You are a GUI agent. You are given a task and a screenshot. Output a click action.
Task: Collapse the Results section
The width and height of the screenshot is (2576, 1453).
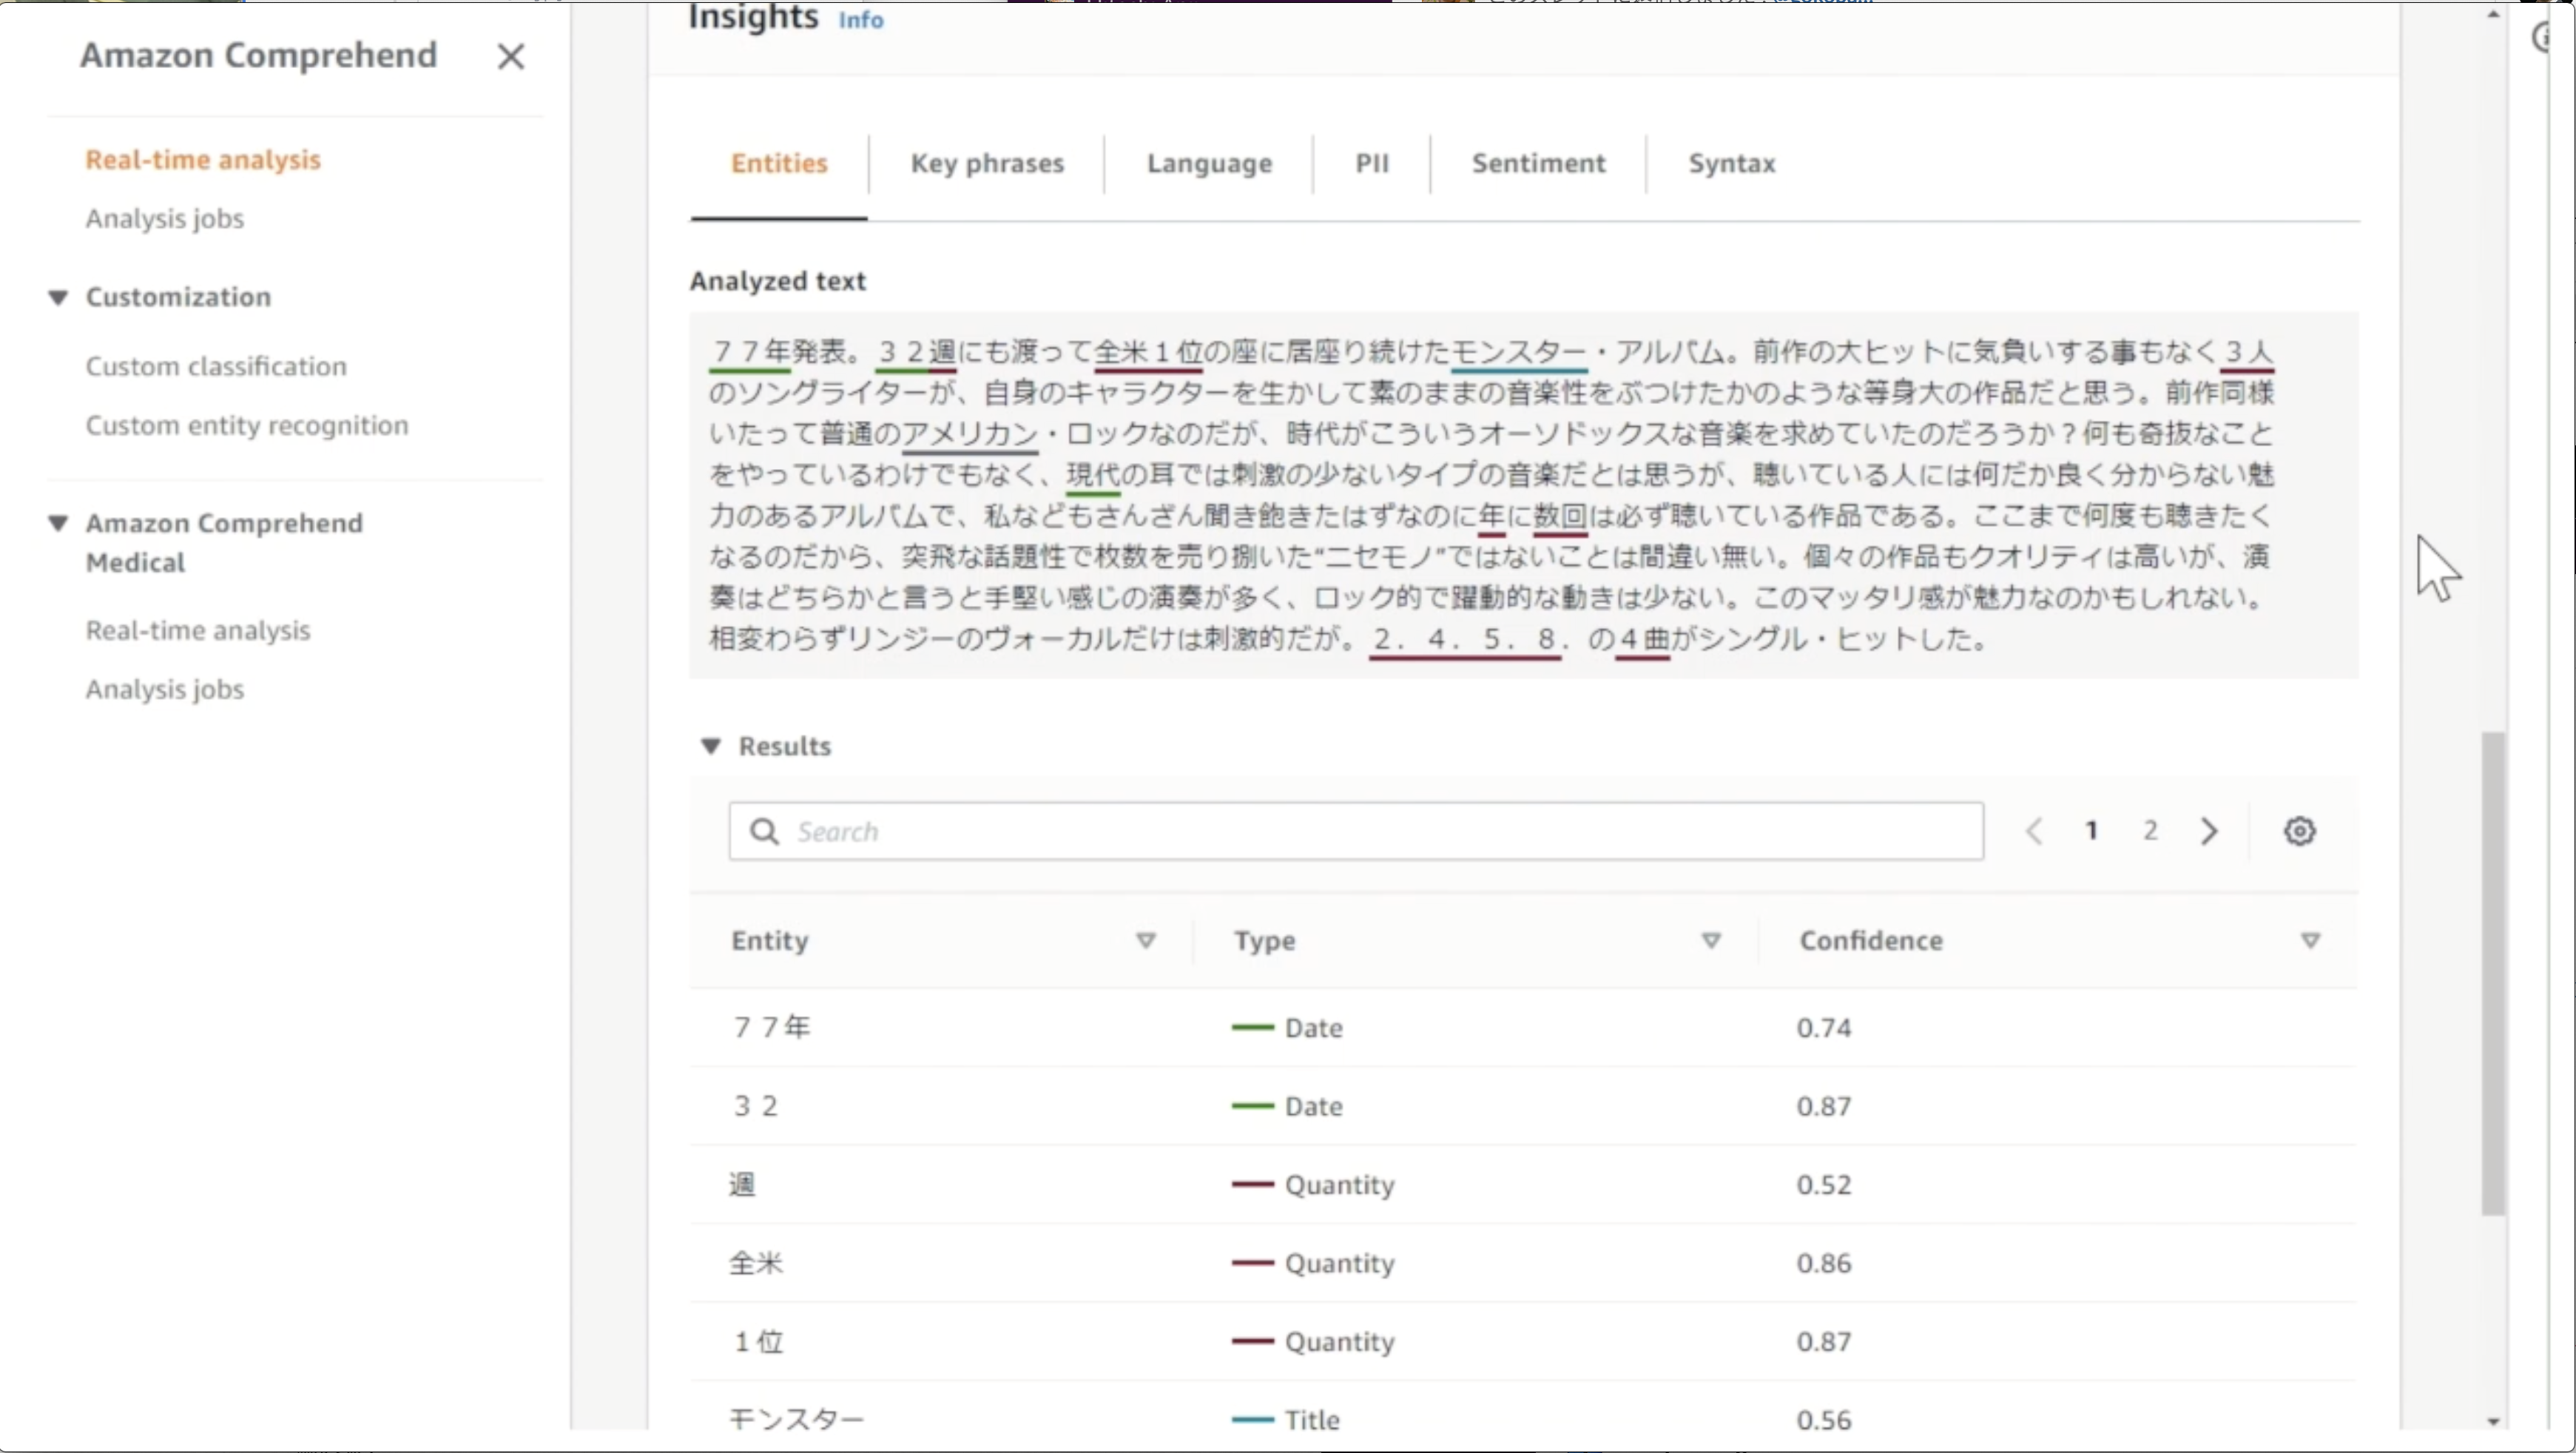711,746
